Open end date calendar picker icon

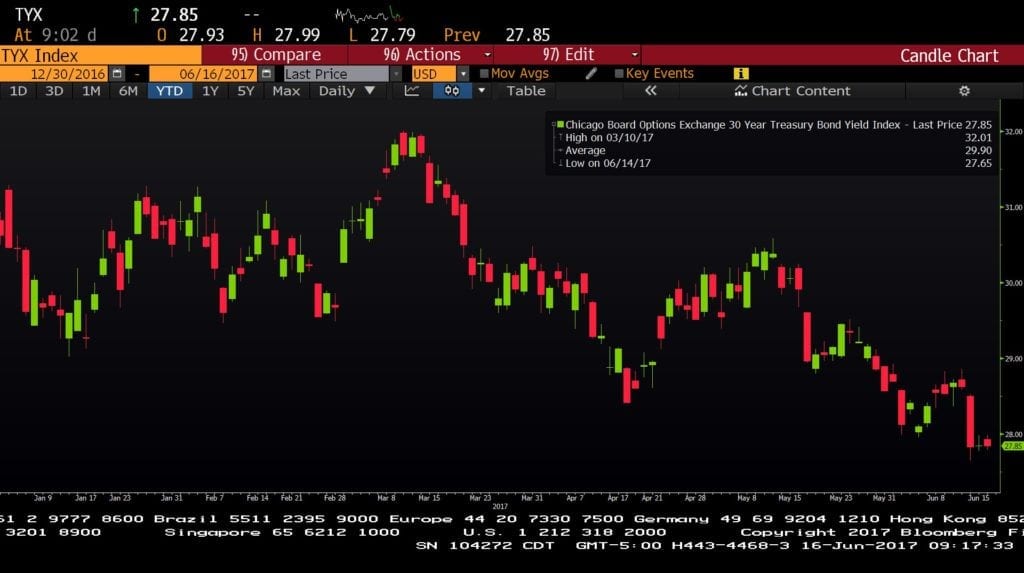266,74
